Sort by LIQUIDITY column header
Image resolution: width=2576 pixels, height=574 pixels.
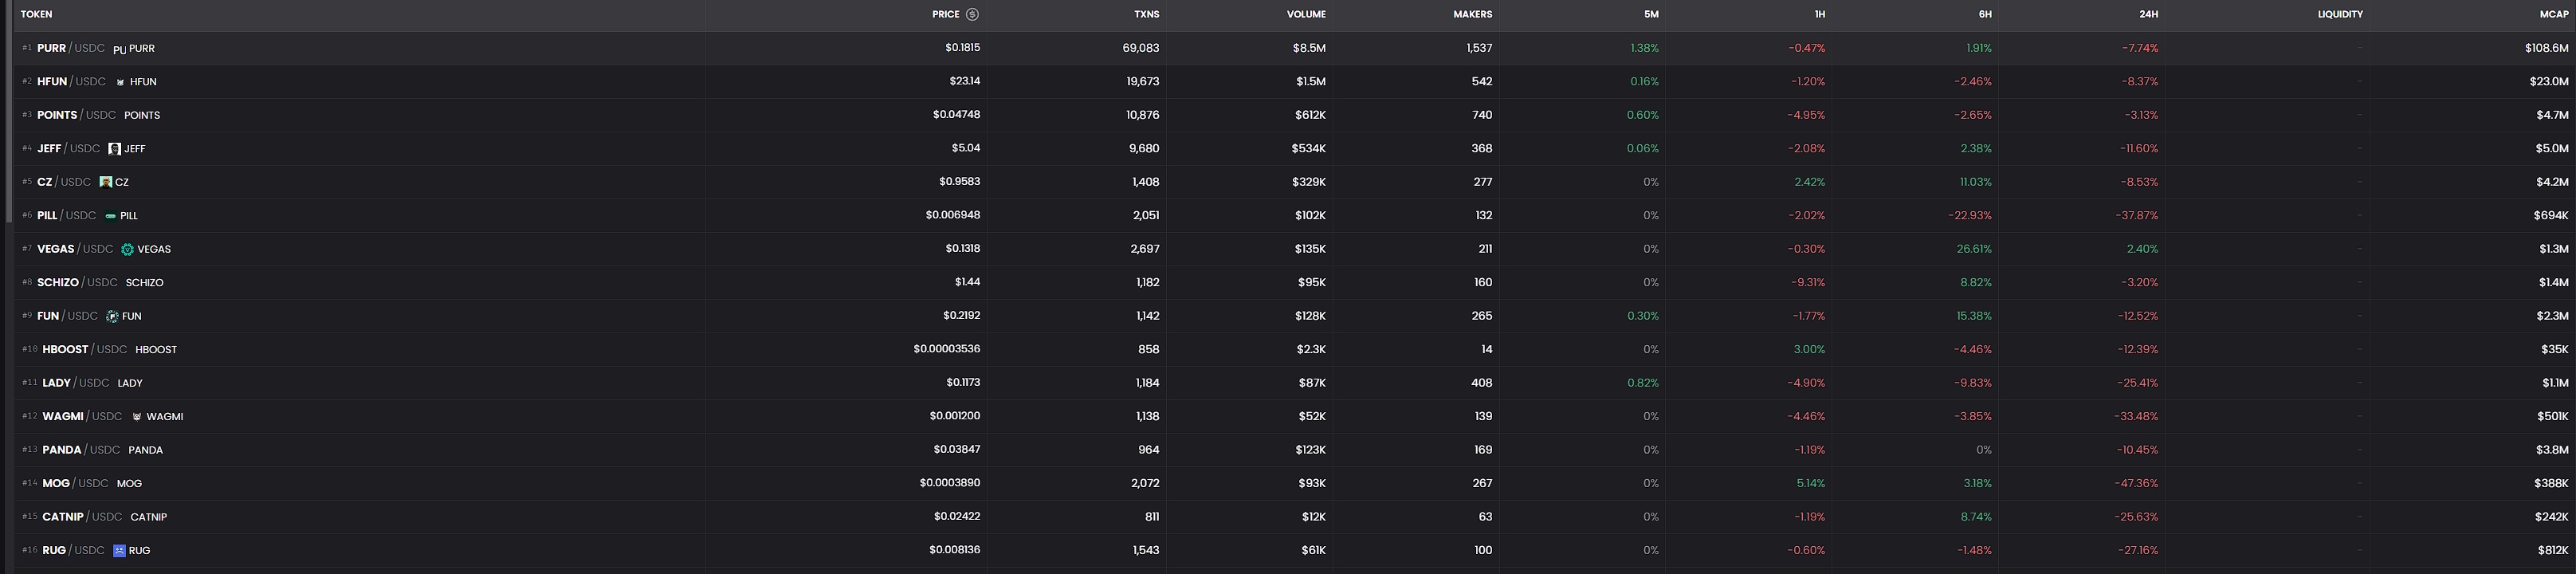2339,14
